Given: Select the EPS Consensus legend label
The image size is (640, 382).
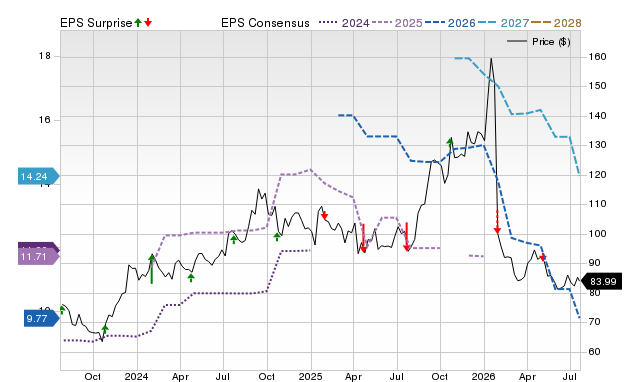Looking at the screenshot, I should 265,23.
